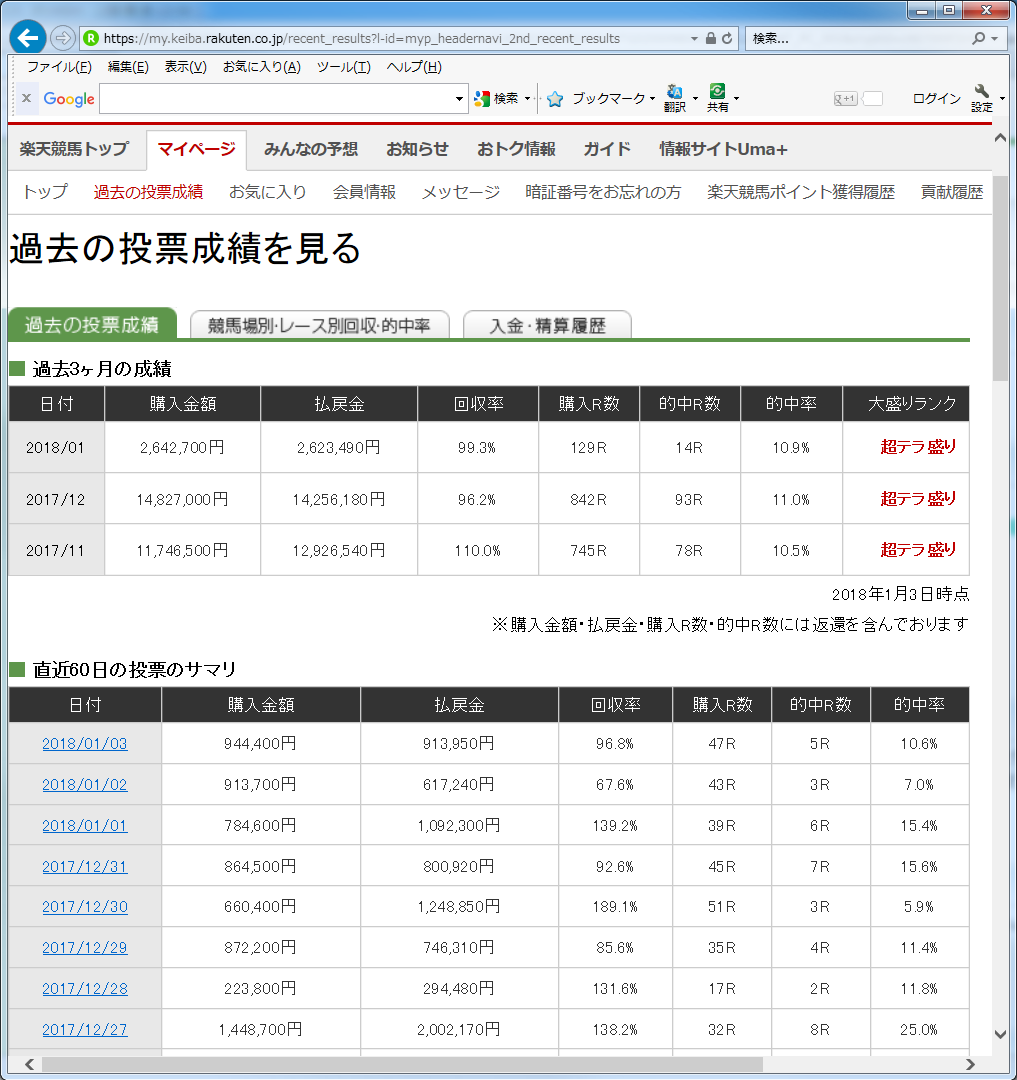Open the ガイド tab

pos(607,149)
